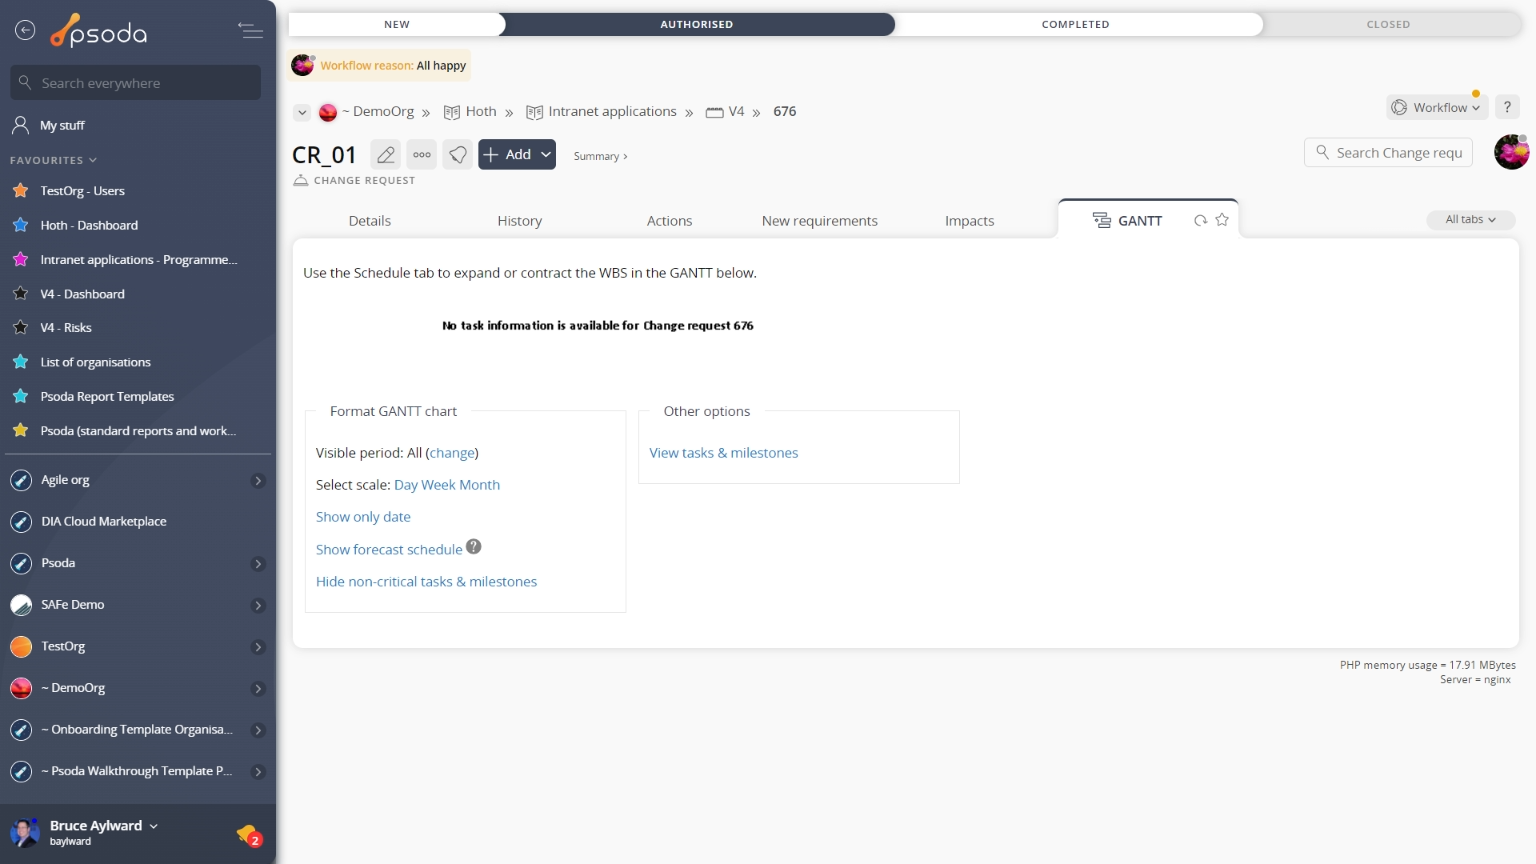Open the All tabs dropdown
1536x864 pixels.
point(1470,219)
